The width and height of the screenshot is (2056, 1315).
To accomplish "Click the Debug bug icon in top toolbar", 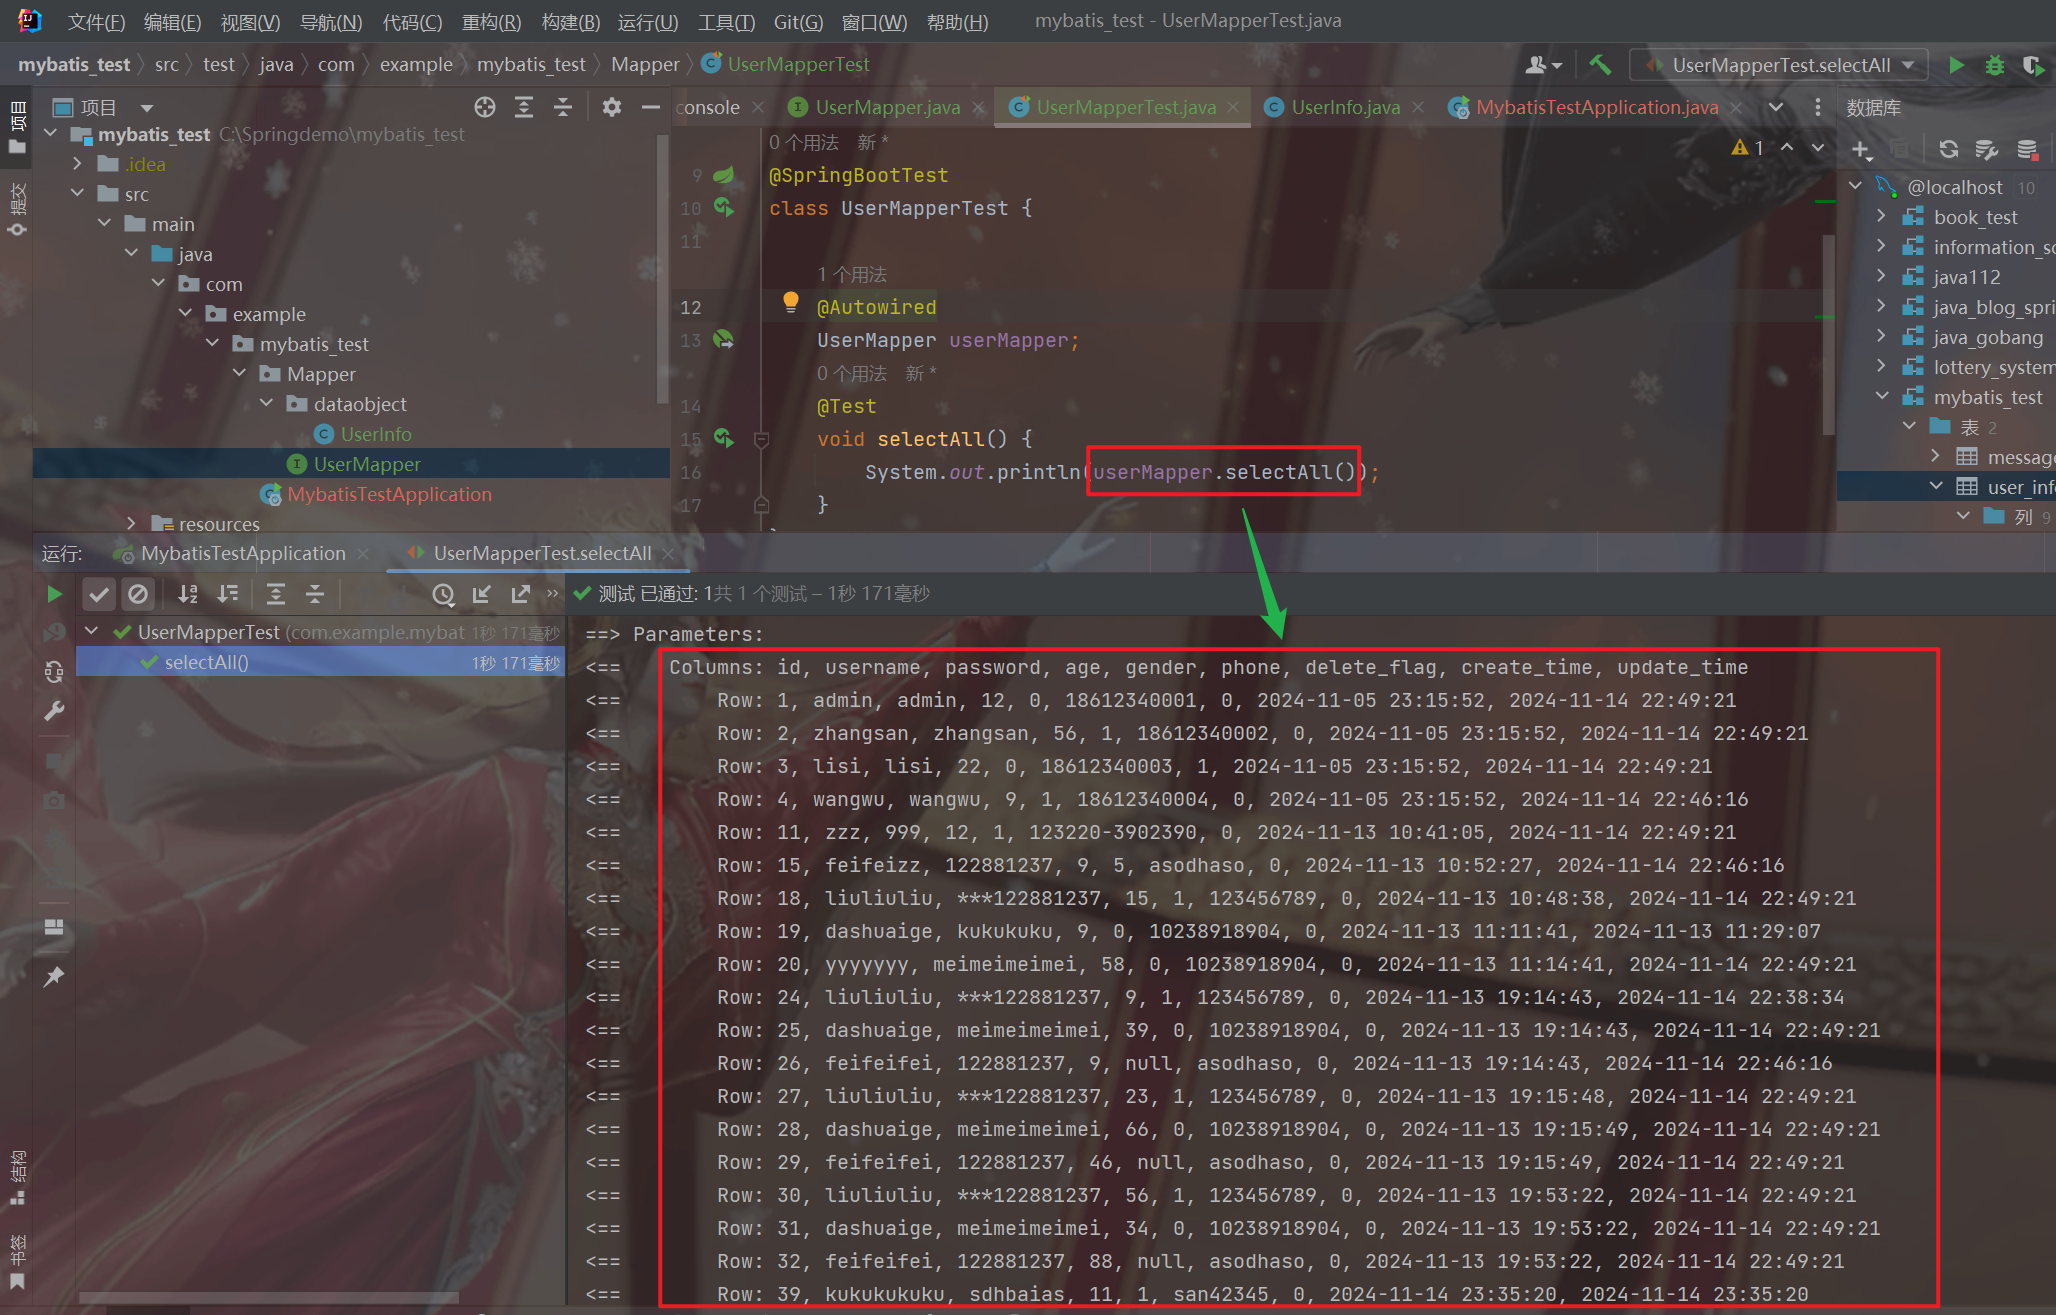I will tap(1994, 65).
